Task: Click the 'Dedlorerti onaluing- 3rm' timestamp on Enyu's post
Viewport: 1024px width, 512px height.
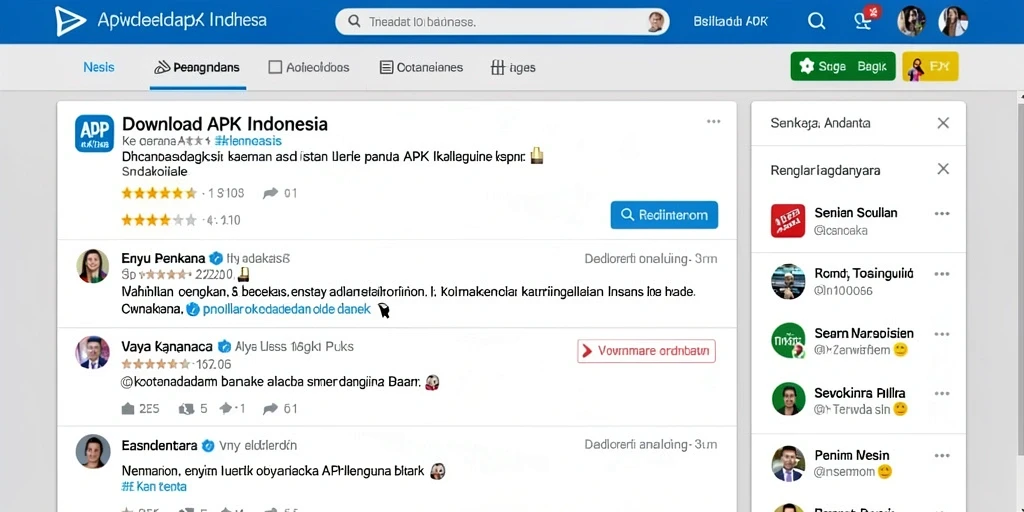Action: click(x=650, y=259)
